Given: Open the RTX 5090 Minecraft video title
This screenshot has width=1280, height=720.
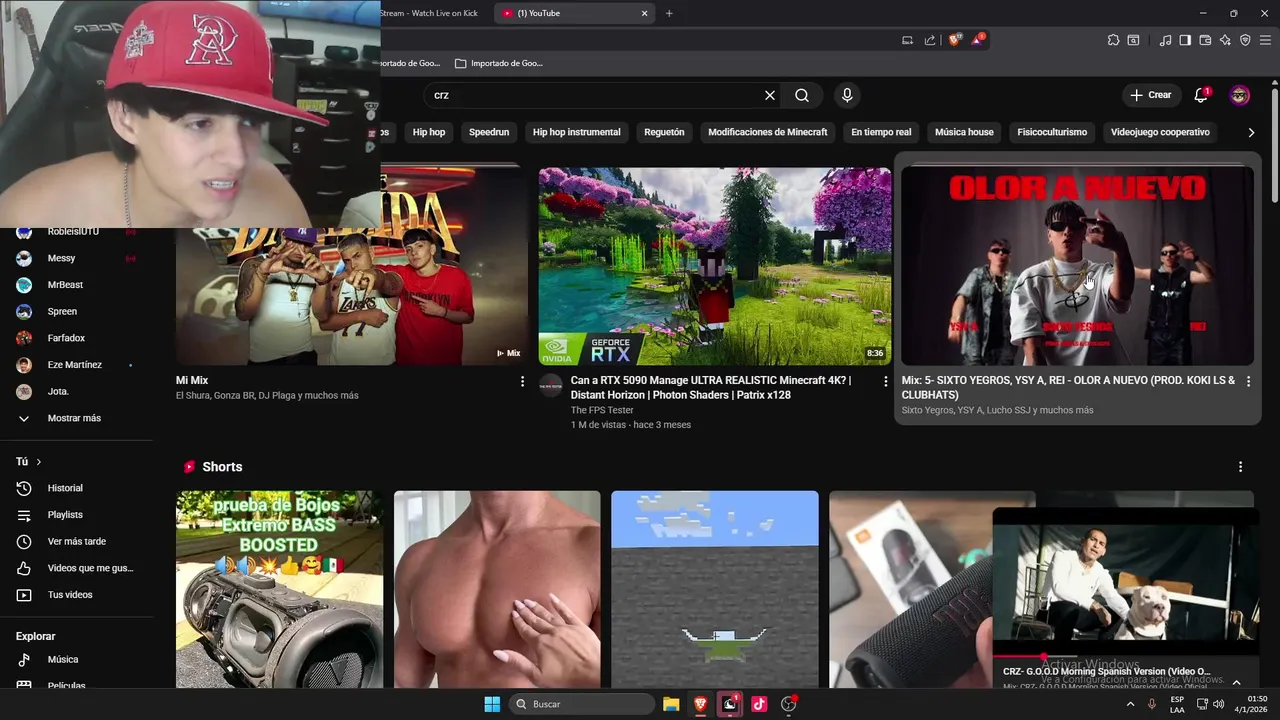Looking at the screenshot, I should [711, 387].
